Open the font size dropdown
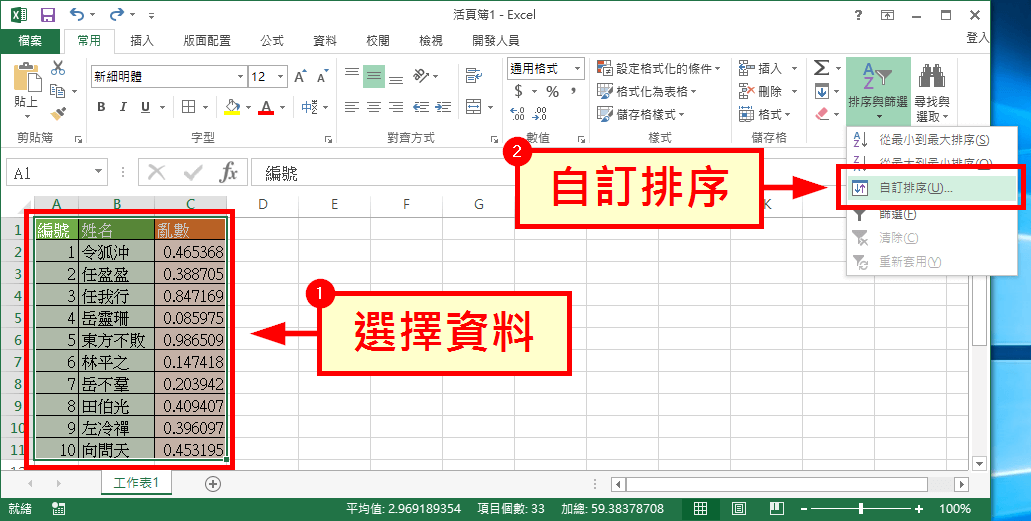The width and height of the screenshot is (1031, 521). (x=281, y=77)
